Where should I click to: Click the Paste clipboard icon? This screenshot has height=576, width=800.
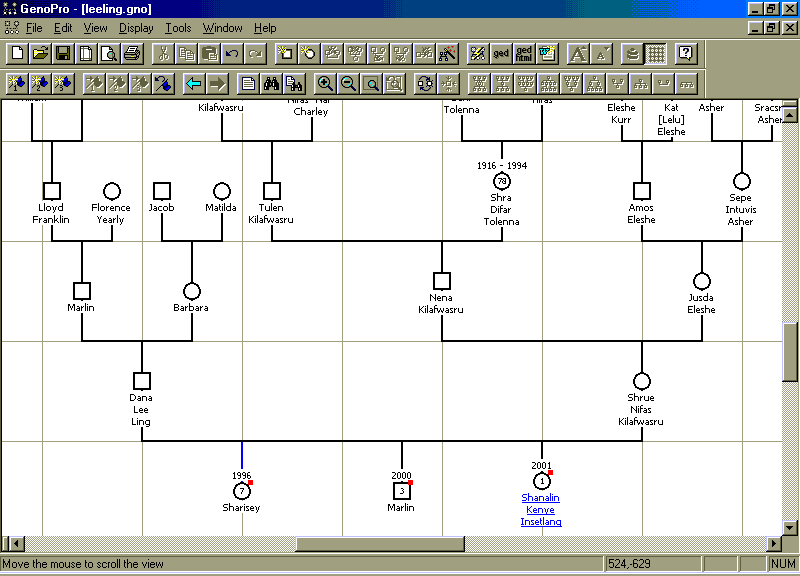coord(210,54)
